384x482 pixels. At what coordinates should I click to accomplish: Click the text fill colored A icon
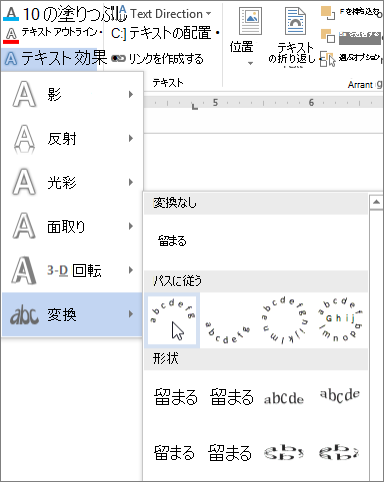[x=11, y=14]
